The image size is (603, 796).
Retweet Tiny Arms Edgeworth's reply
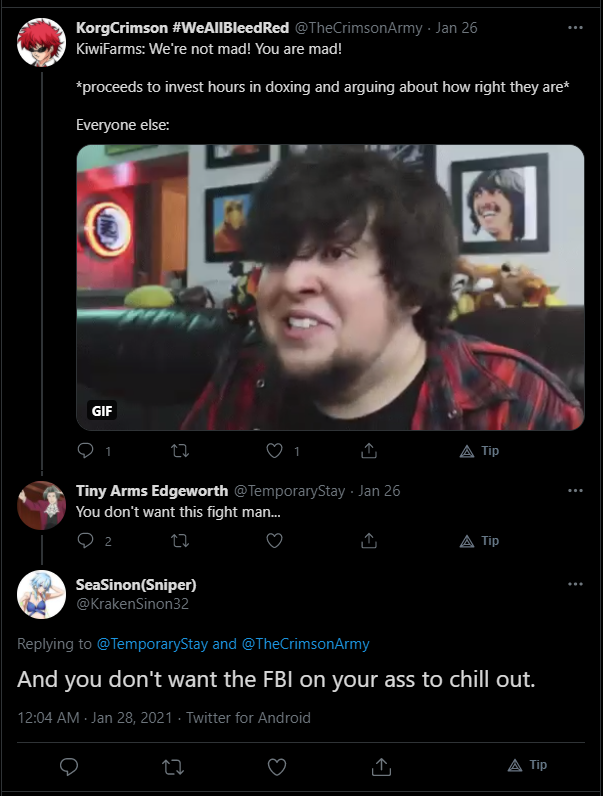point(180,541)
